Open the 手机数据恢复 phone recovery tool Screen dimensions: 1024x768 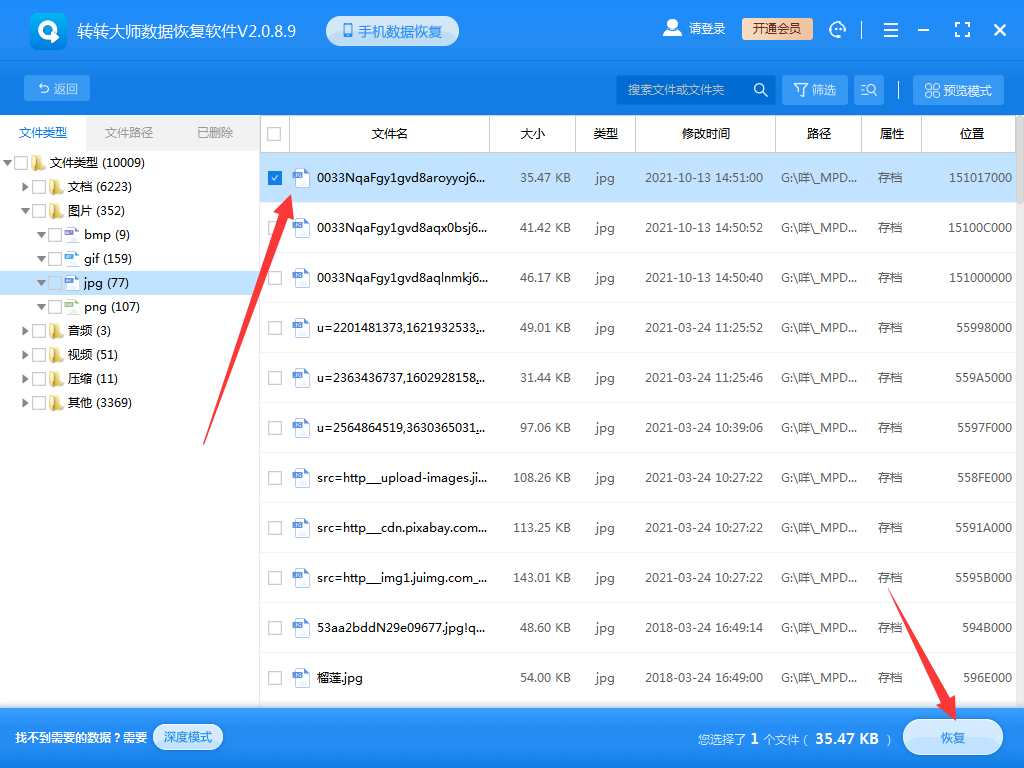(x=391, y=29)
